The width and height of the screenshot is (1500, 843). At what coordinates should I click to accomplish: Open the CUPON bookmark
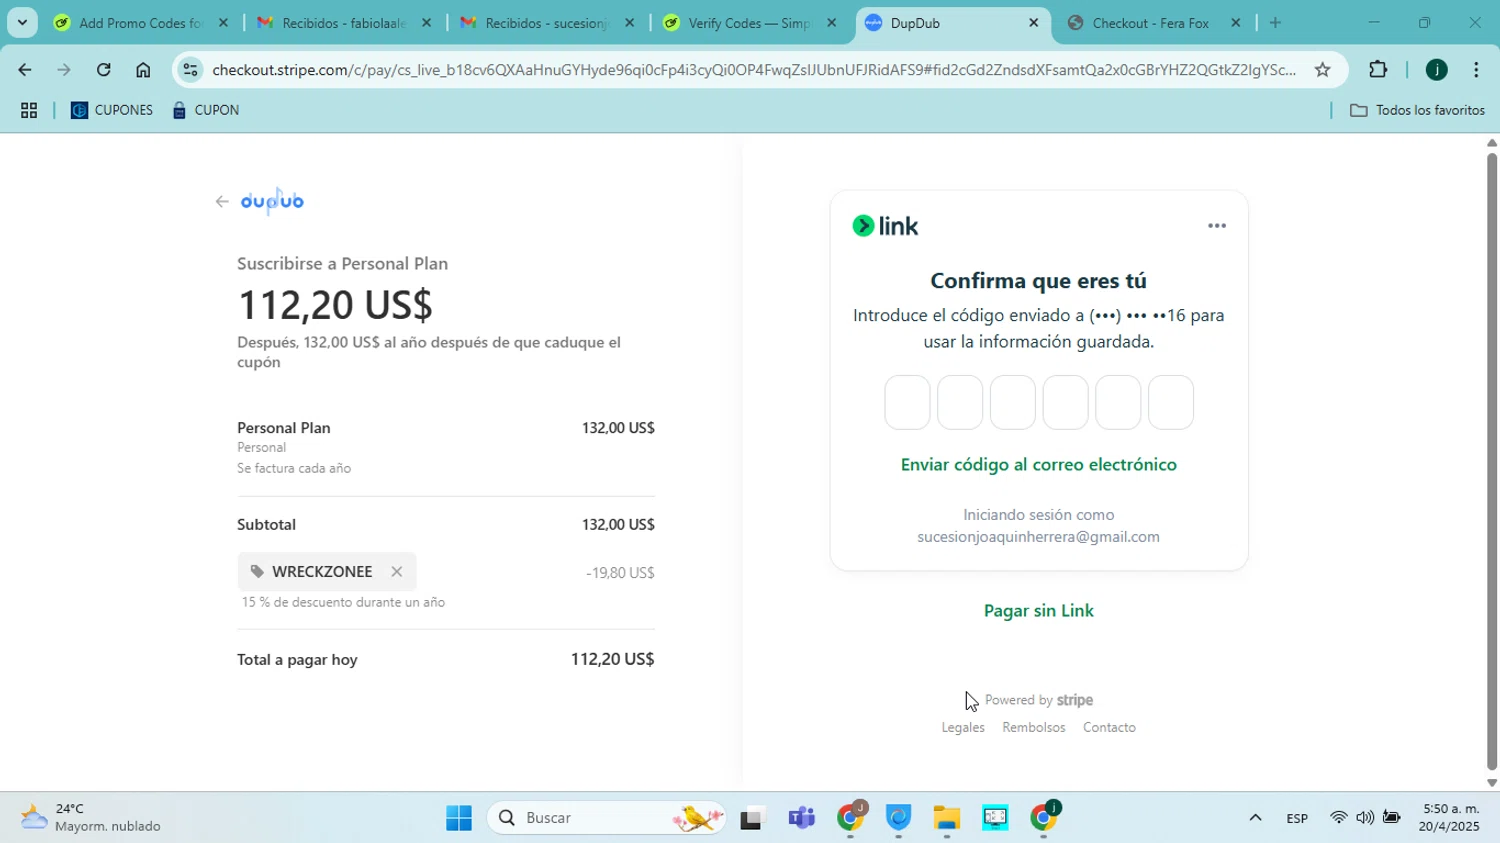tap(206, 111)
